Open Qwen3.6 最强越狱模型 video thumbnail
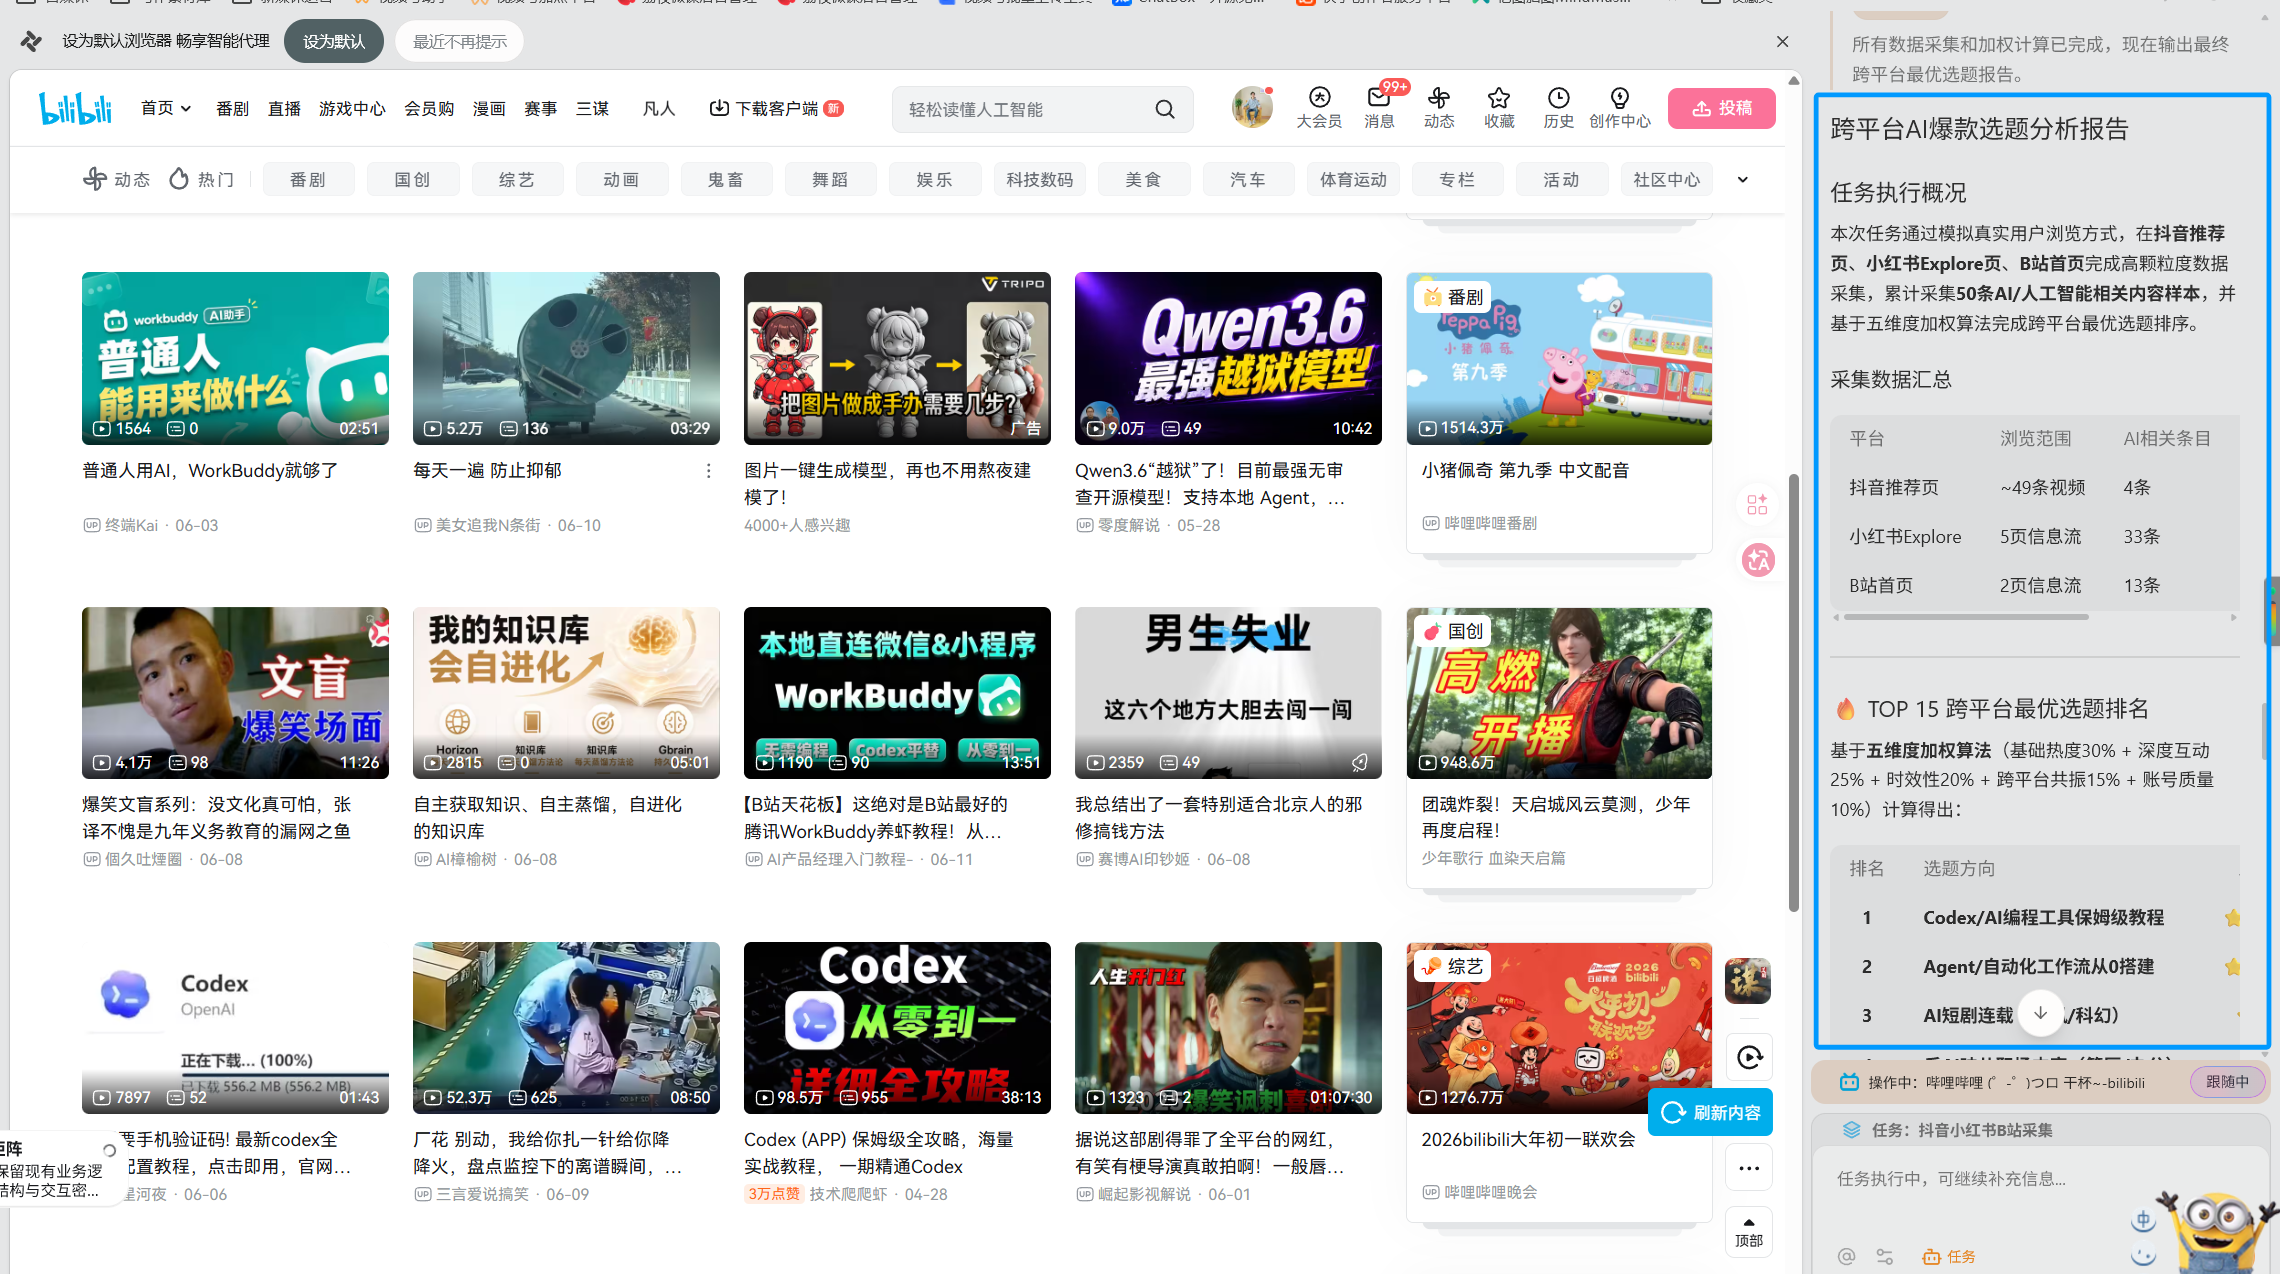The image size is (2280, 1274). [x=1228, y=358]
